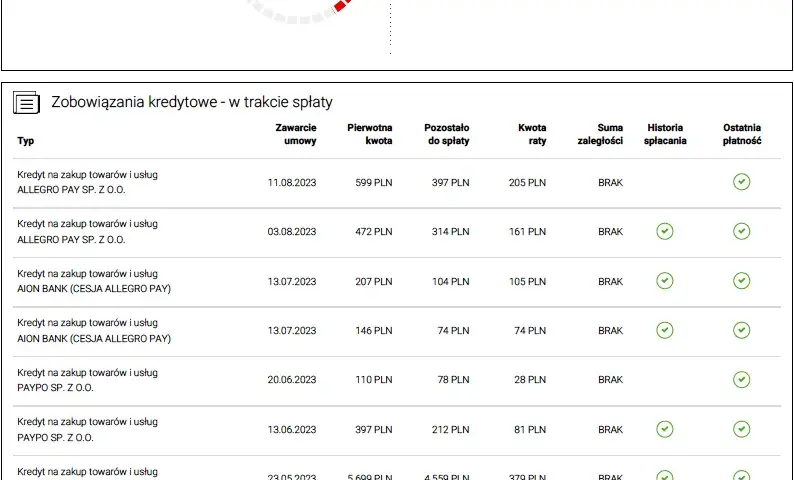Click repayment history checkmark for 03.08.2023 Allegro Pay loan
The image size is (794, 480).
click(x=665, y=231)
